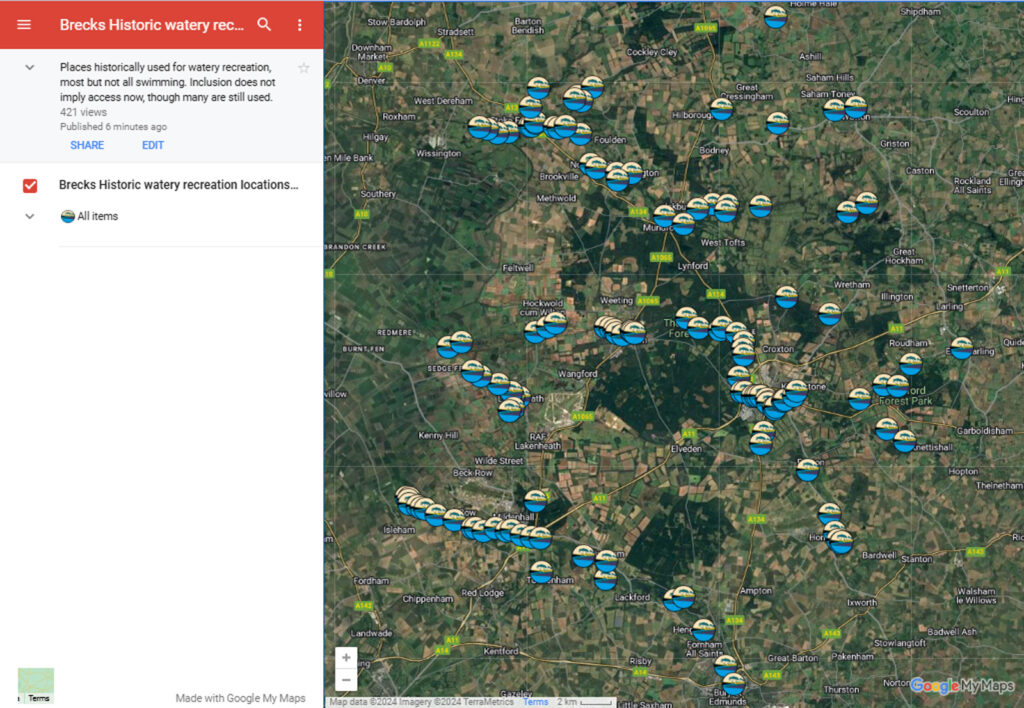Screen dimensions: 1024x708
Task: Uncheck the Brecks Historic watery recreation layer
Action: pos(30,186)
